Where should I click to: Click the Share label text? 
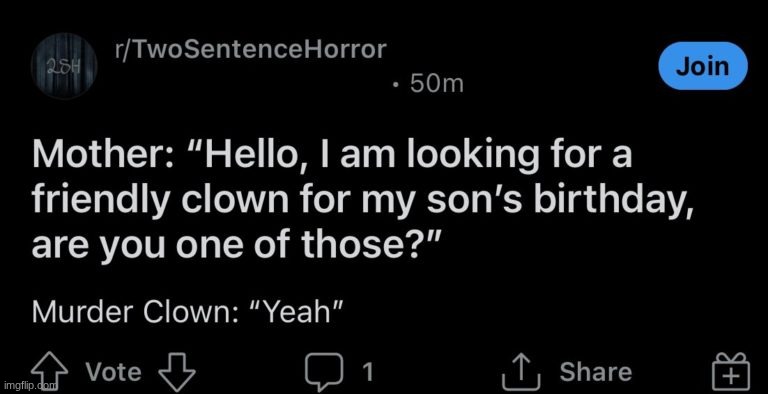pos(596,372)
